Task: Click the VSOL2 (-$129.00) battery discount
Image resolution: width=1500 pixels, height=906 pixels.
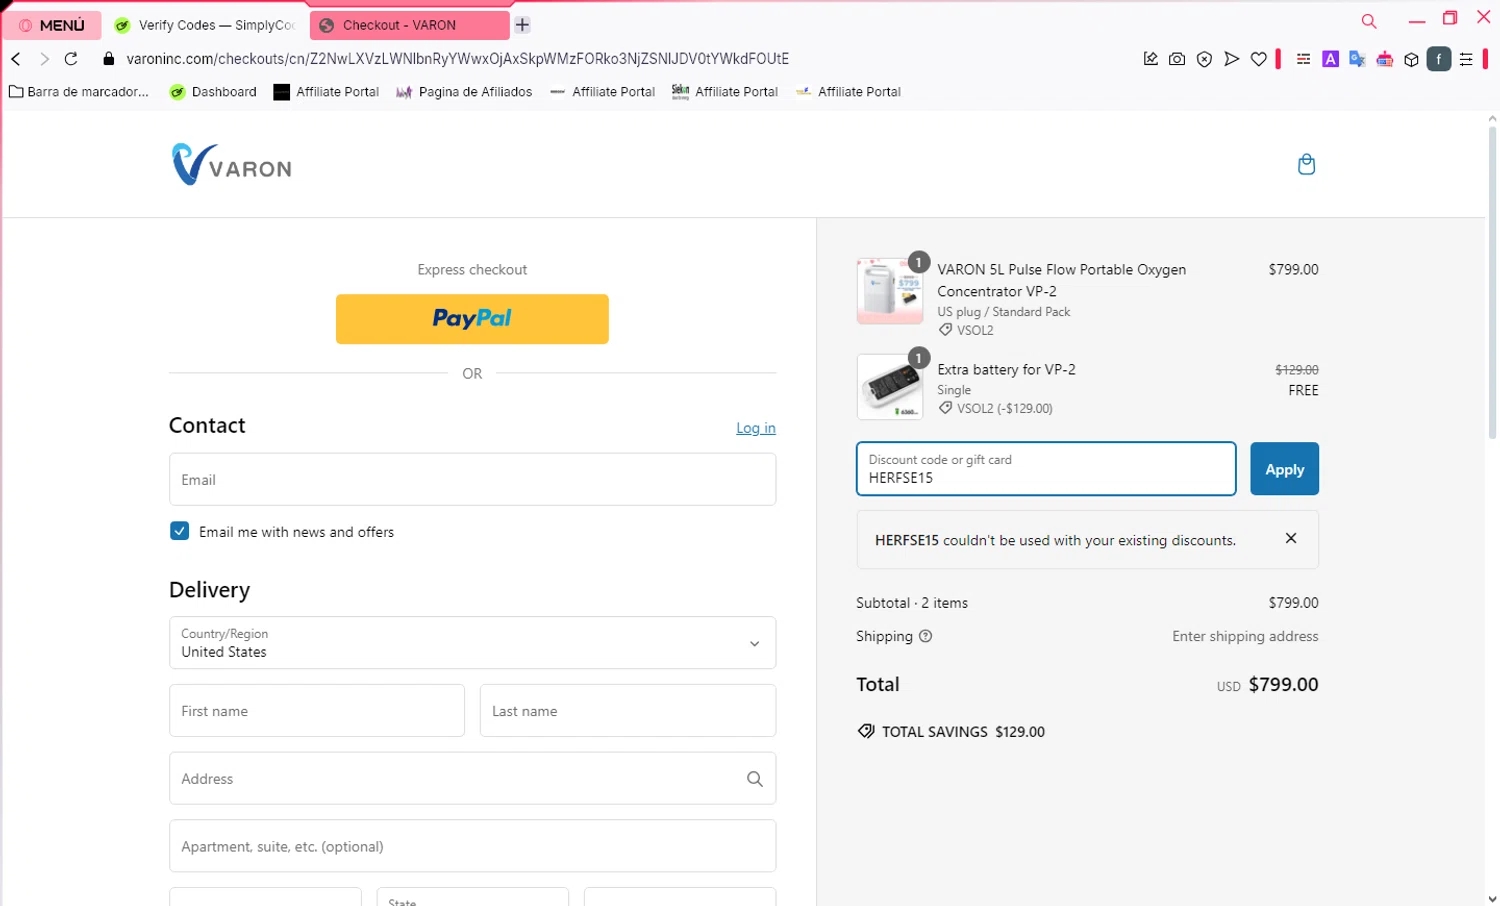Action: pyautogui.click(x=995, y=408)
